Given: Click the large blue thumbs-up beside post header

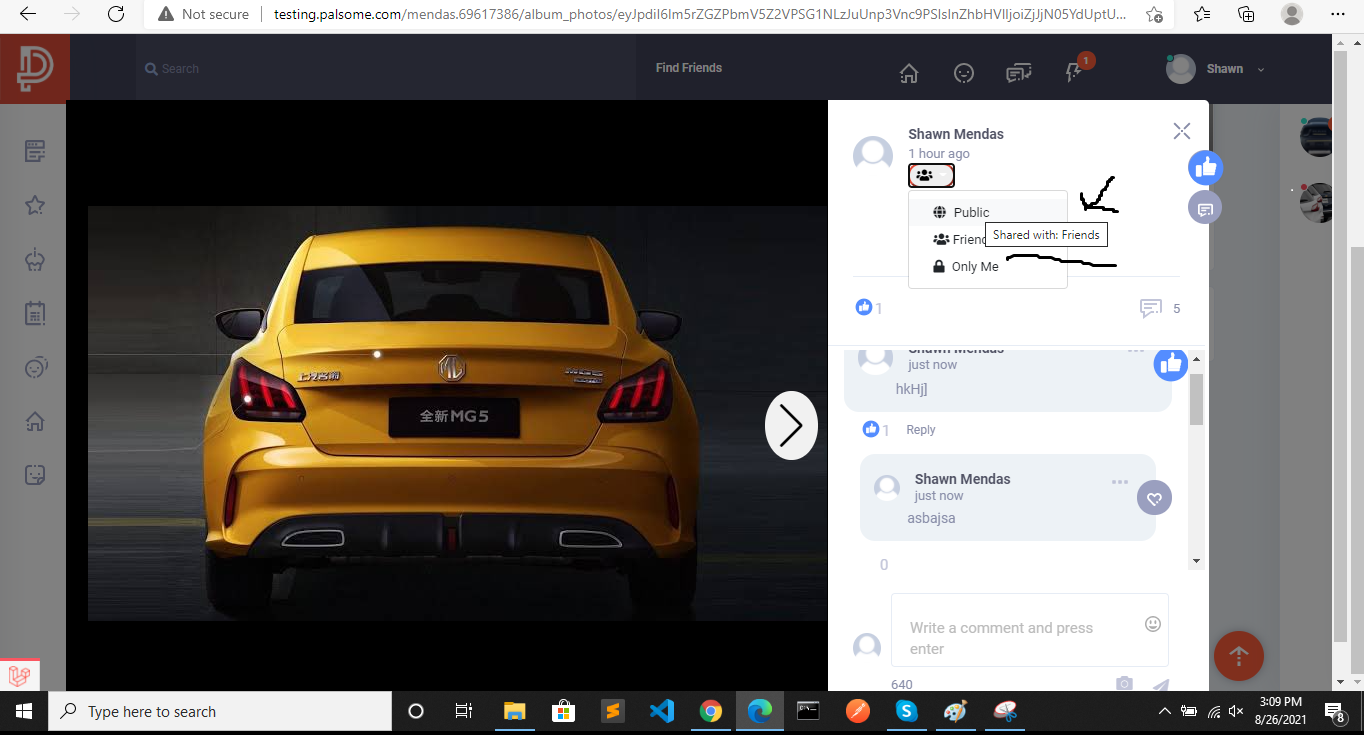Looking at the screenshot, I should coord(1206,167).
